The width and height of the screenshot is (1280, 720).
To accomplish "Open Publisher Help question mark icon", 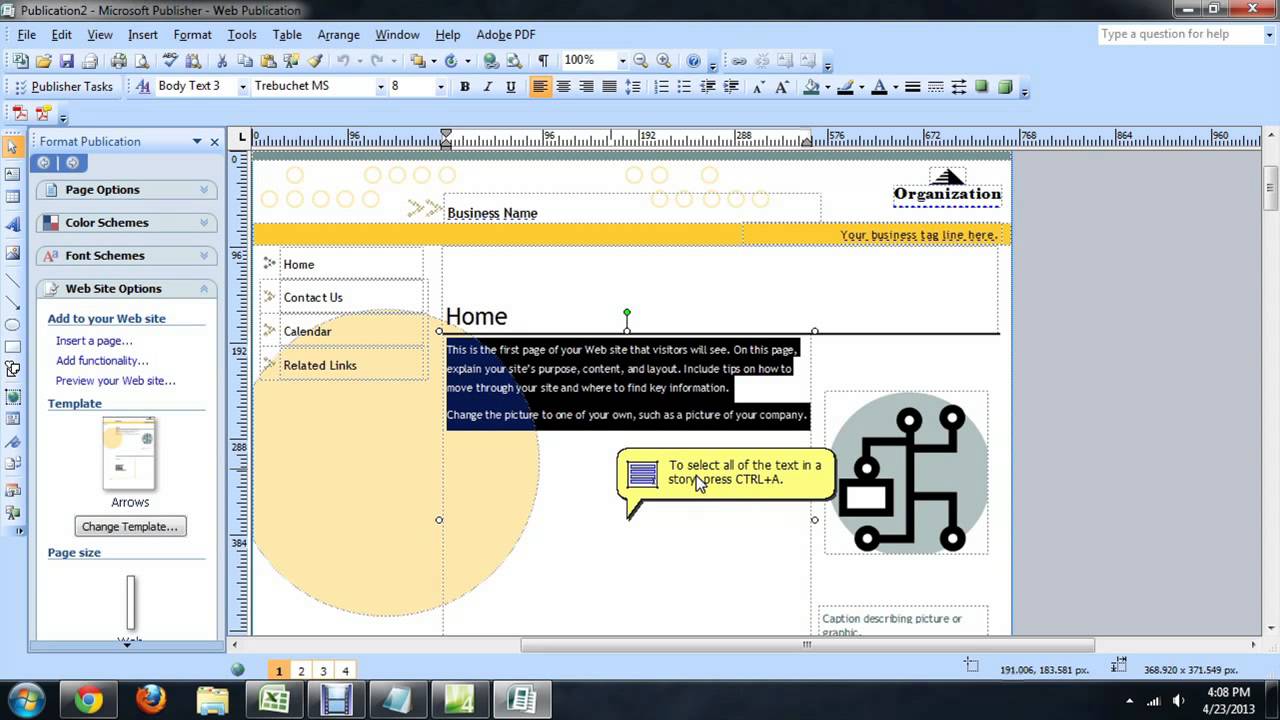I will (693, 61).
